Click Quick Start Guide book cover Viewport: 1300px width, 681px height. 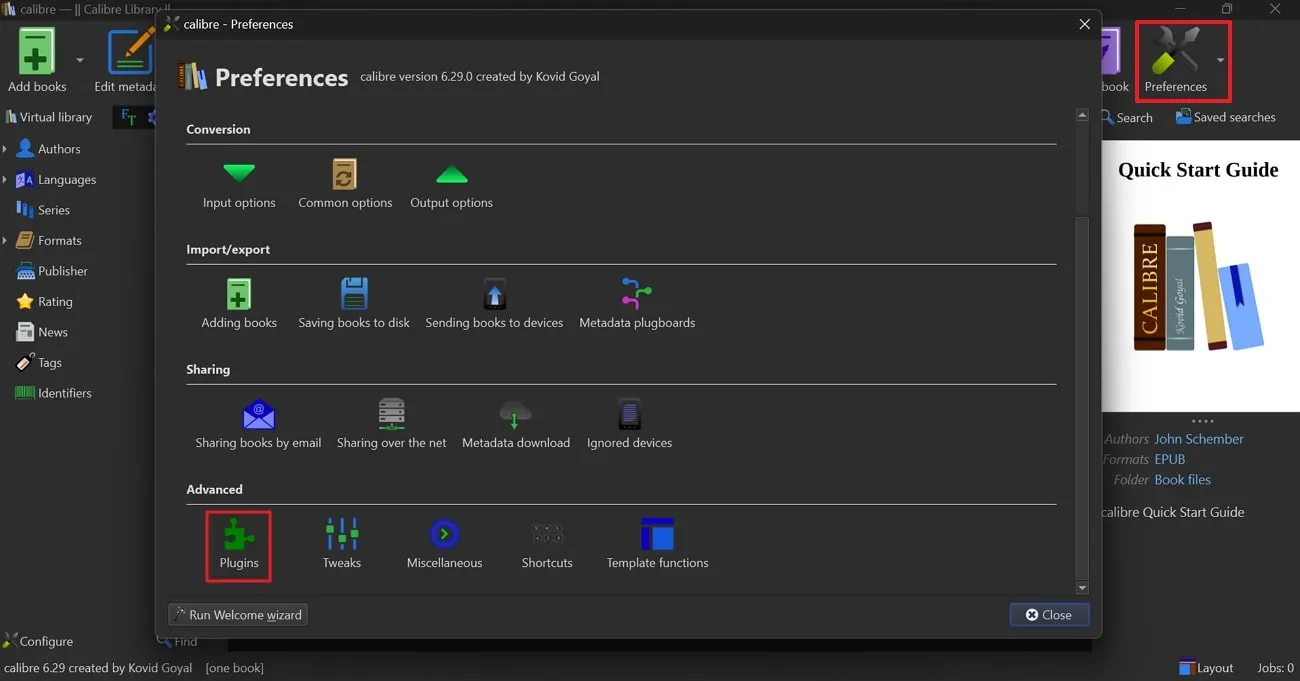point(1199,275)
